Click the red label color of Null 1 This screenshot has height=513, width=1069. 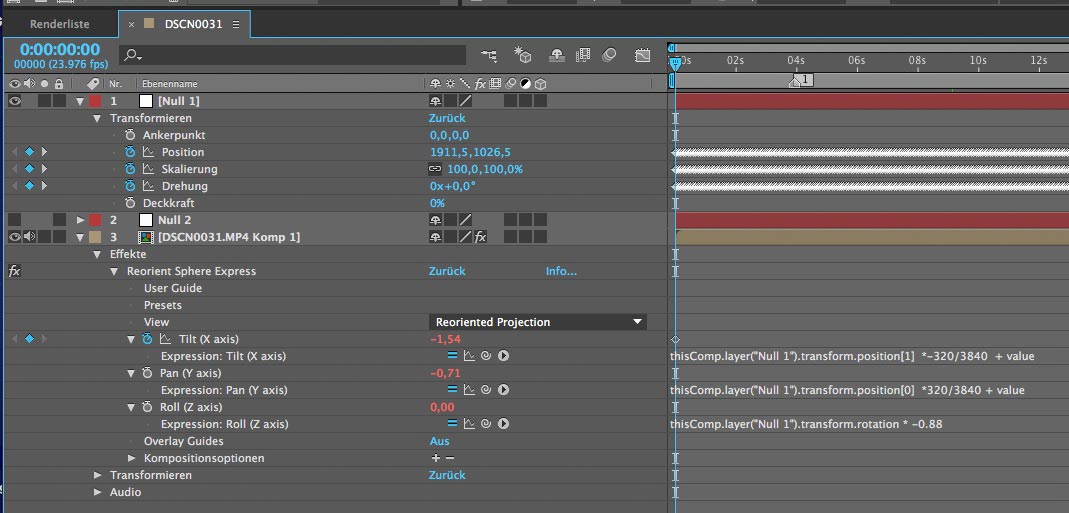pos(96,101)
